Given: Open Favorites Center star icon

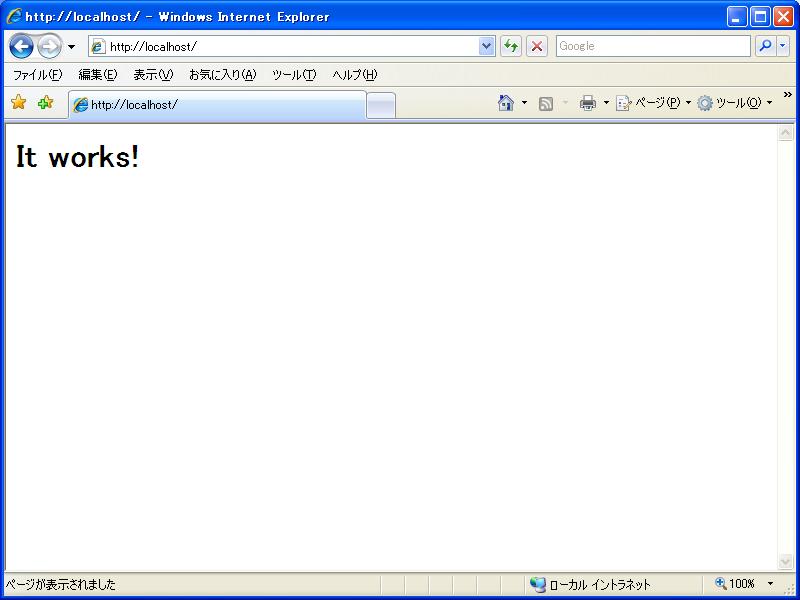Looking at the screenshot, I should tap(18, 103).
